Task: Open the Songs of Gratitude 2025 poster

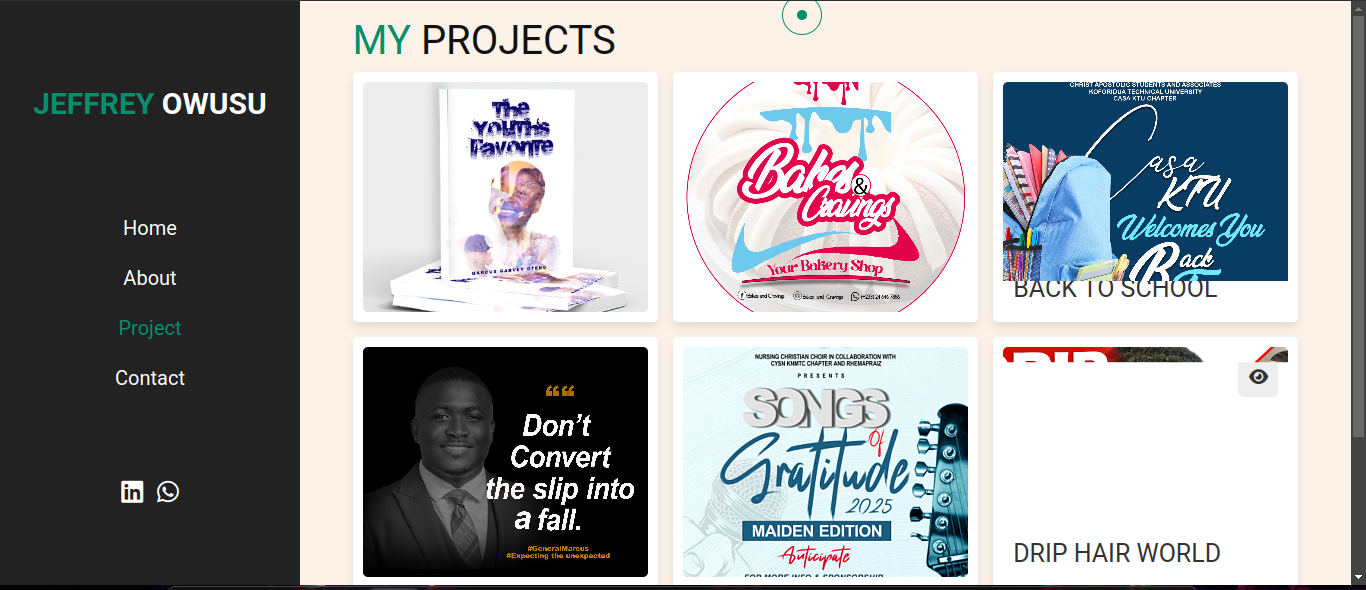Action: (x=825, y=462)
